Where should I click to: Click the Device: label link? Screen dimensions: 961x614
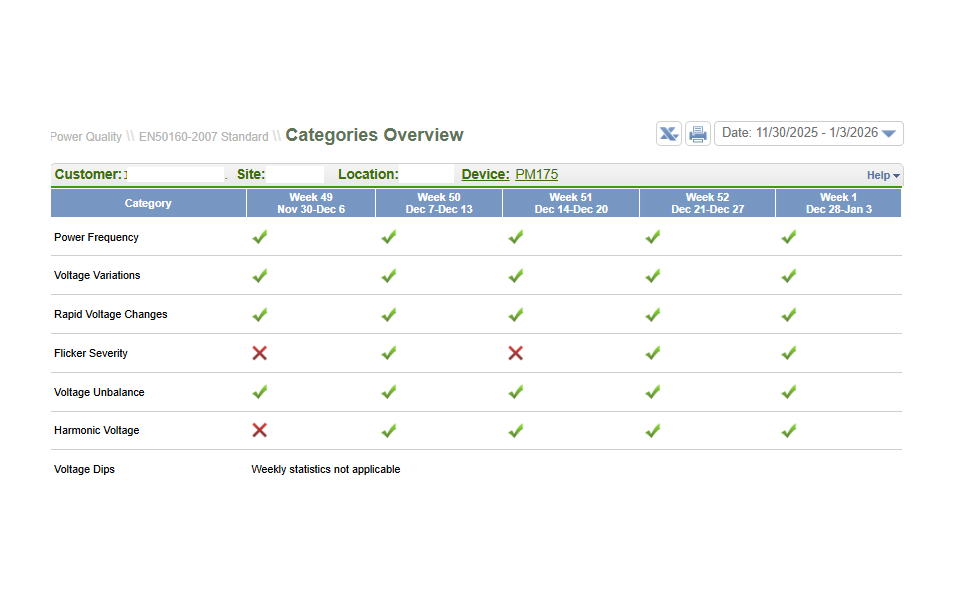485,175
